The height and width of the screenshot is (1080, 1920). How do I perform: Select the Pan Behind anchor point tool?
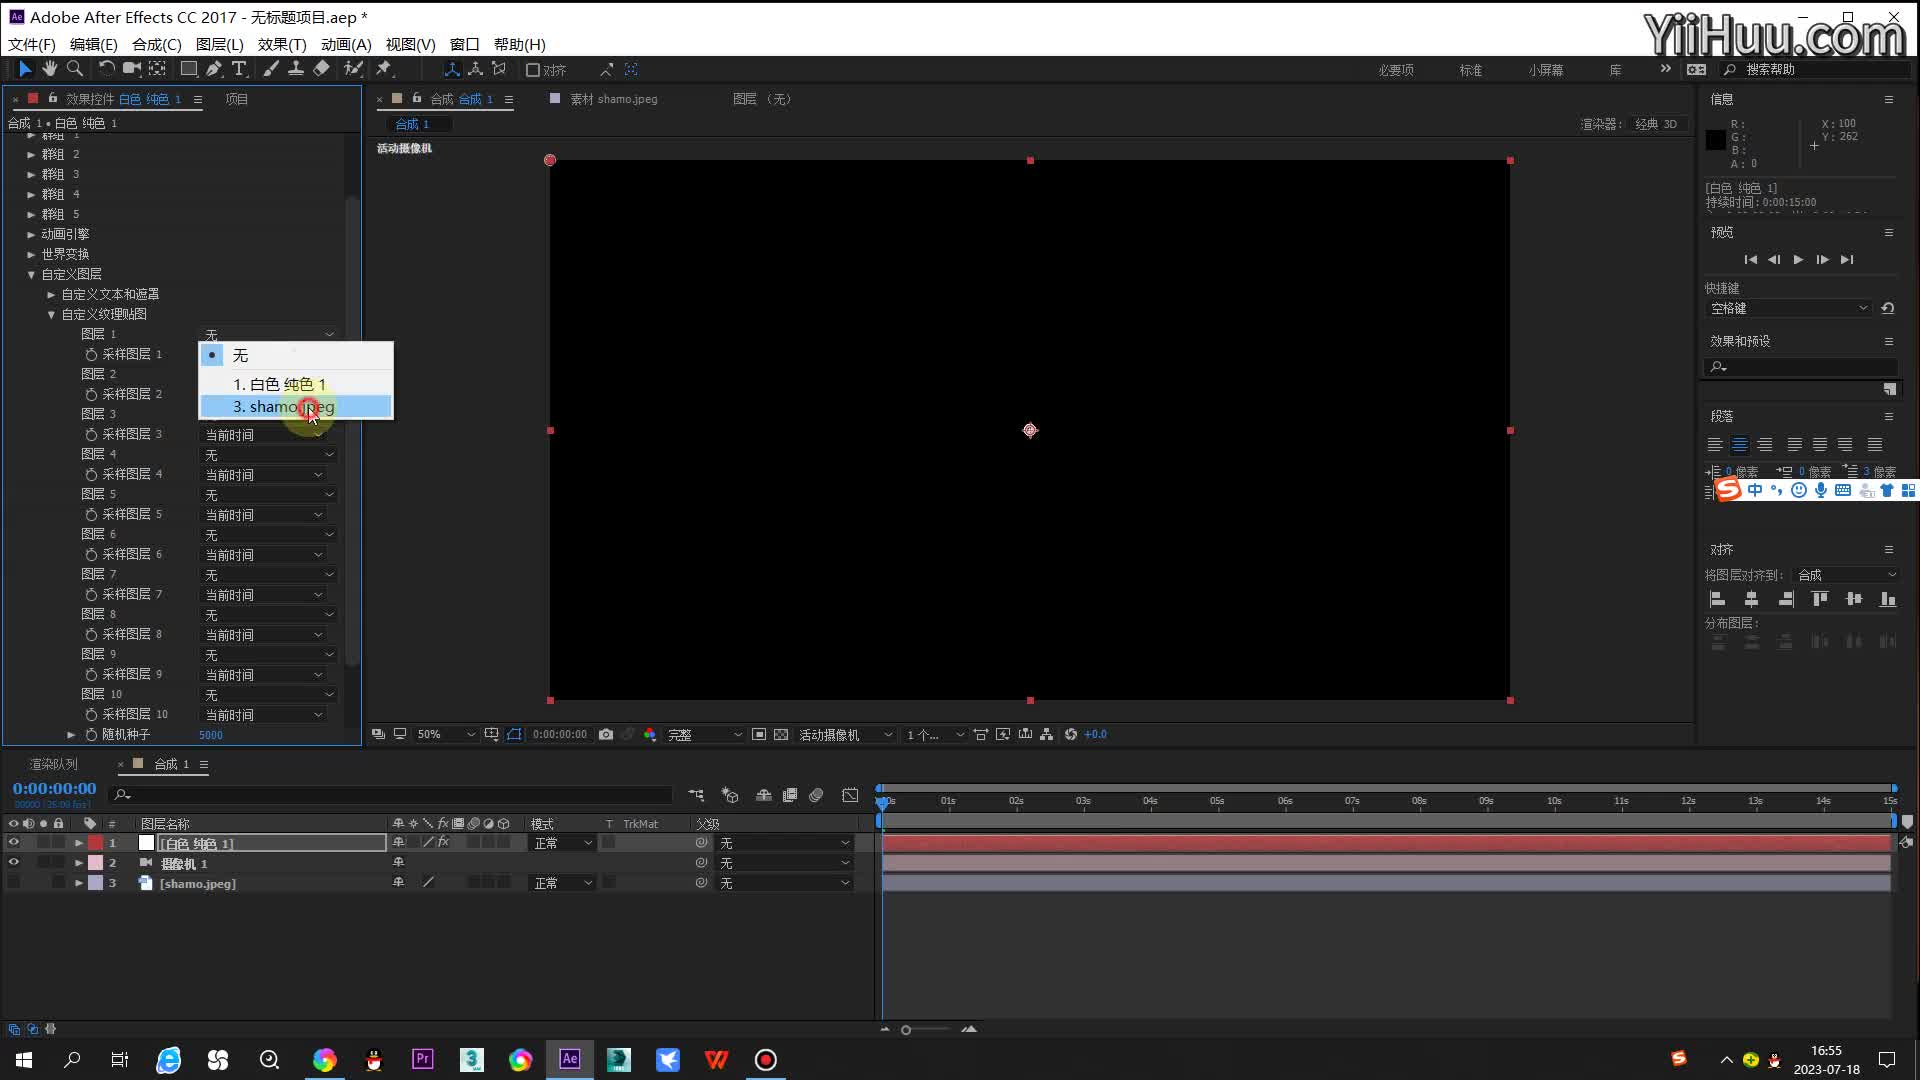(x=157, y=69)
